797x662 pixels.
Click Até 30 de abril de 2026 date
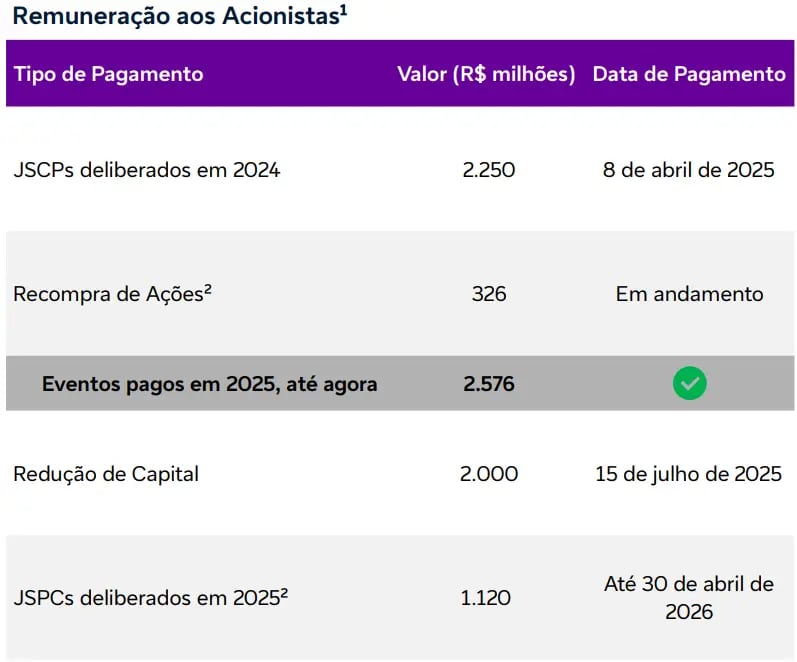(x=689, y=598)
